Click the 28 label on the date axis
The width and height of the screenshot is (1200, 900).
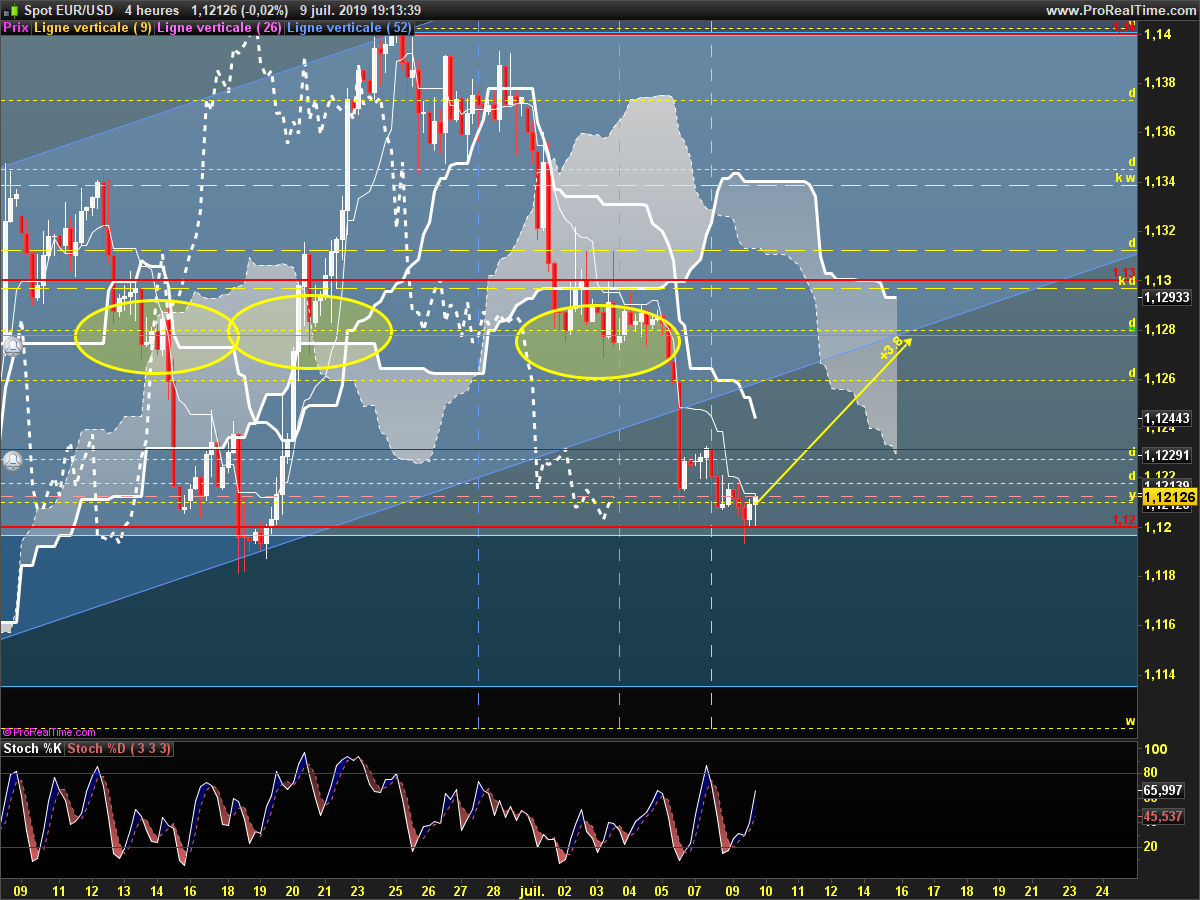493,889
